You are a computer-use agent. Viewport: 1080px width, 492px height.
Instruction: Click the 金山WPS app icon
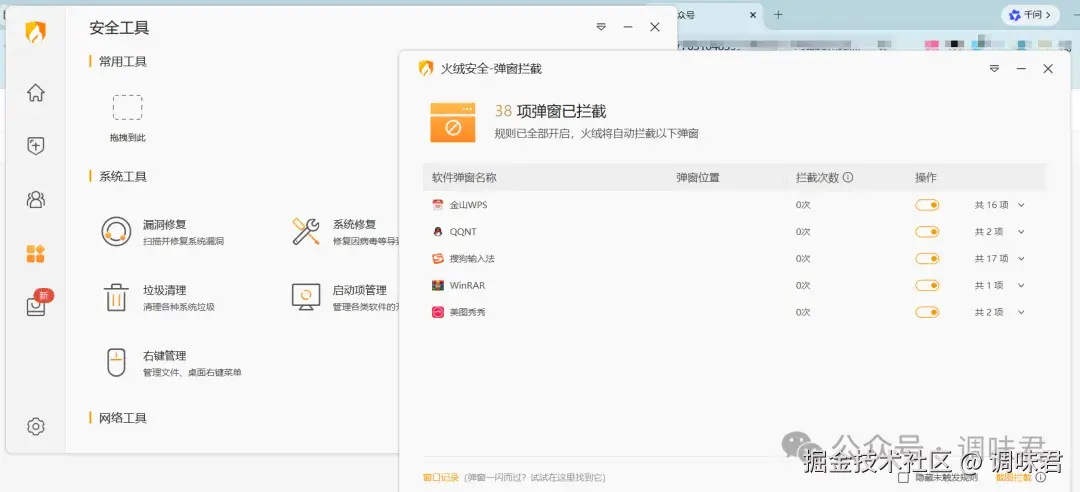pyautogui.click(x=437, y=205)
